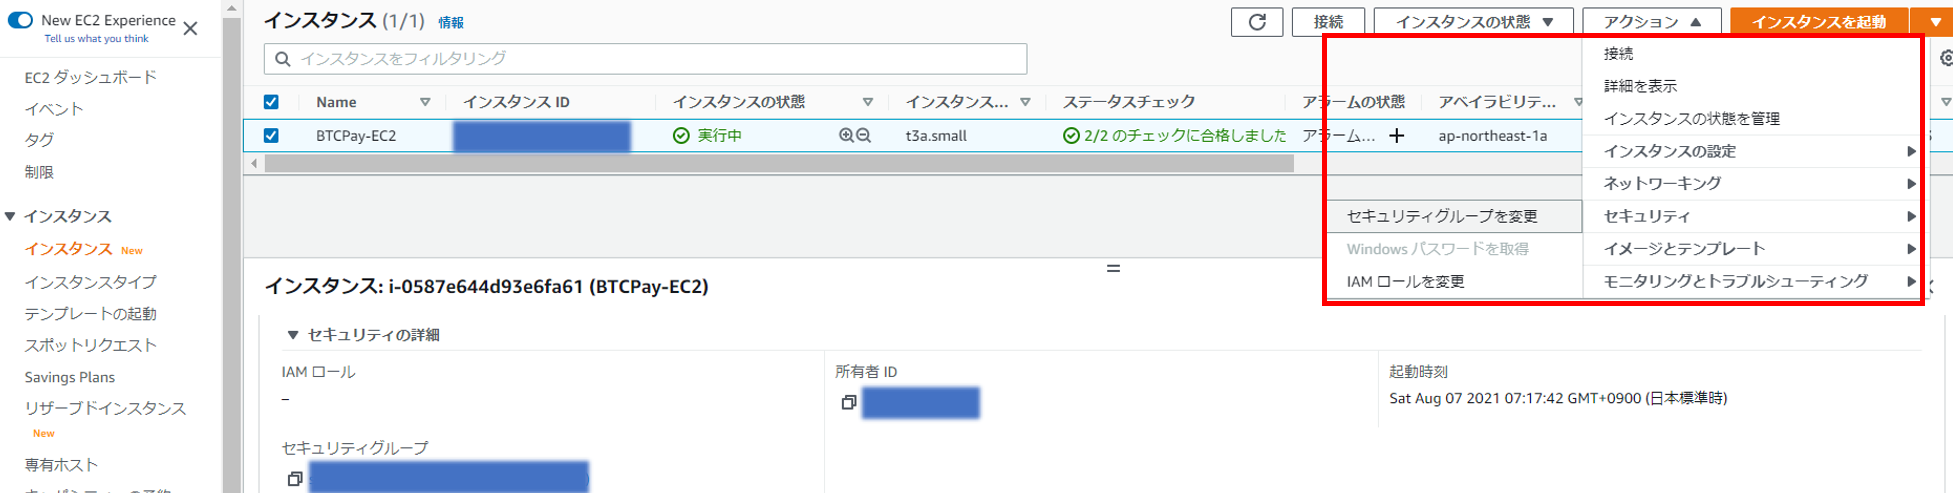Click the 接続 button in toolbar

[x=1328, y=22]
